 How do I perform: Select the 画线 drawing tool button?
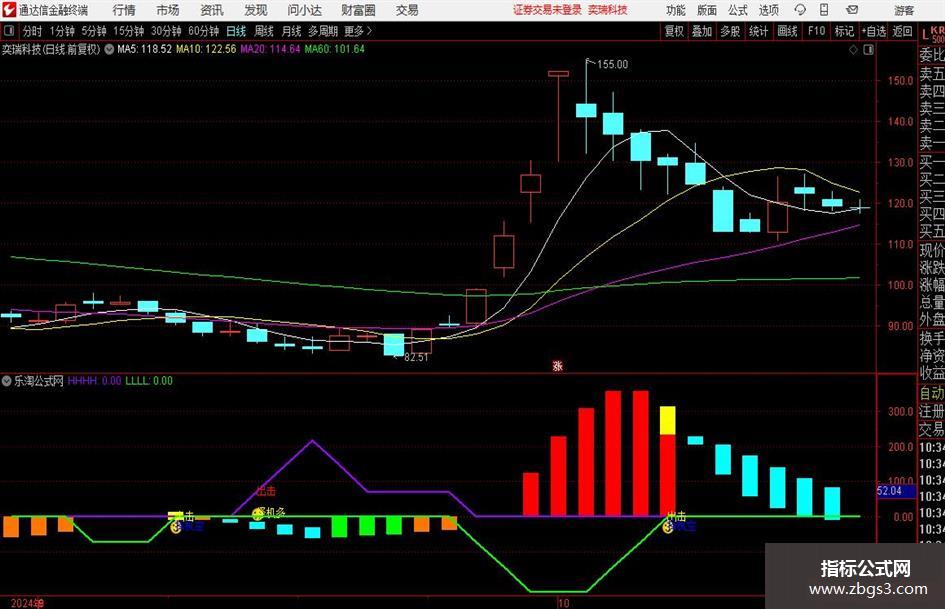click(x=787, y=31)
